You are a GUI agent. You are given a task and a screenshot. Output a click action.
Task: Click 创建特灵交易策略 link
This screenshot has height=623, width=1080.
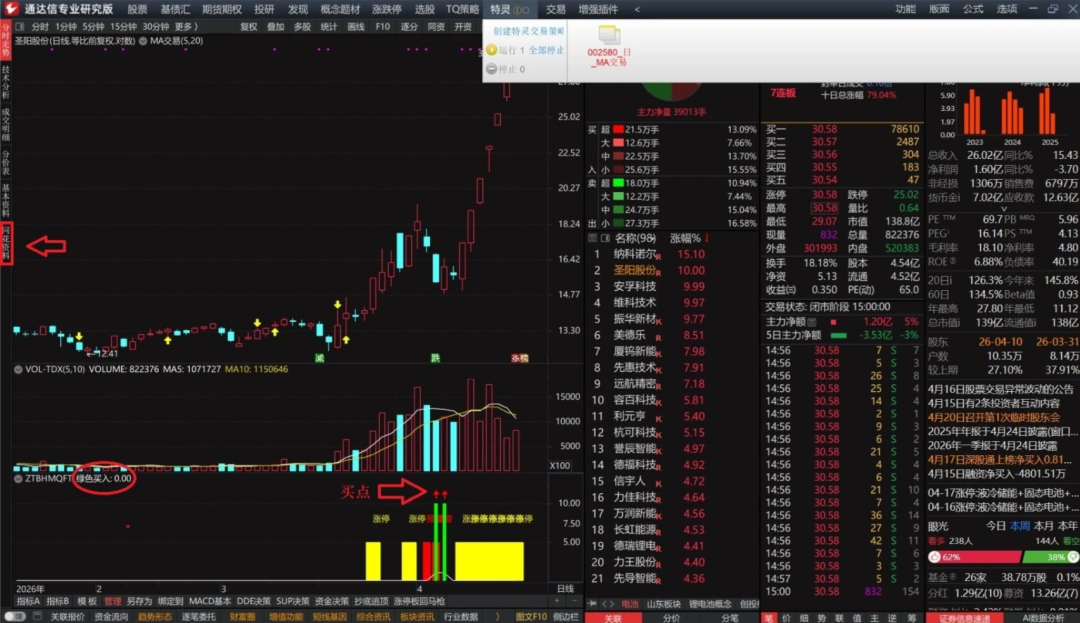528,31
